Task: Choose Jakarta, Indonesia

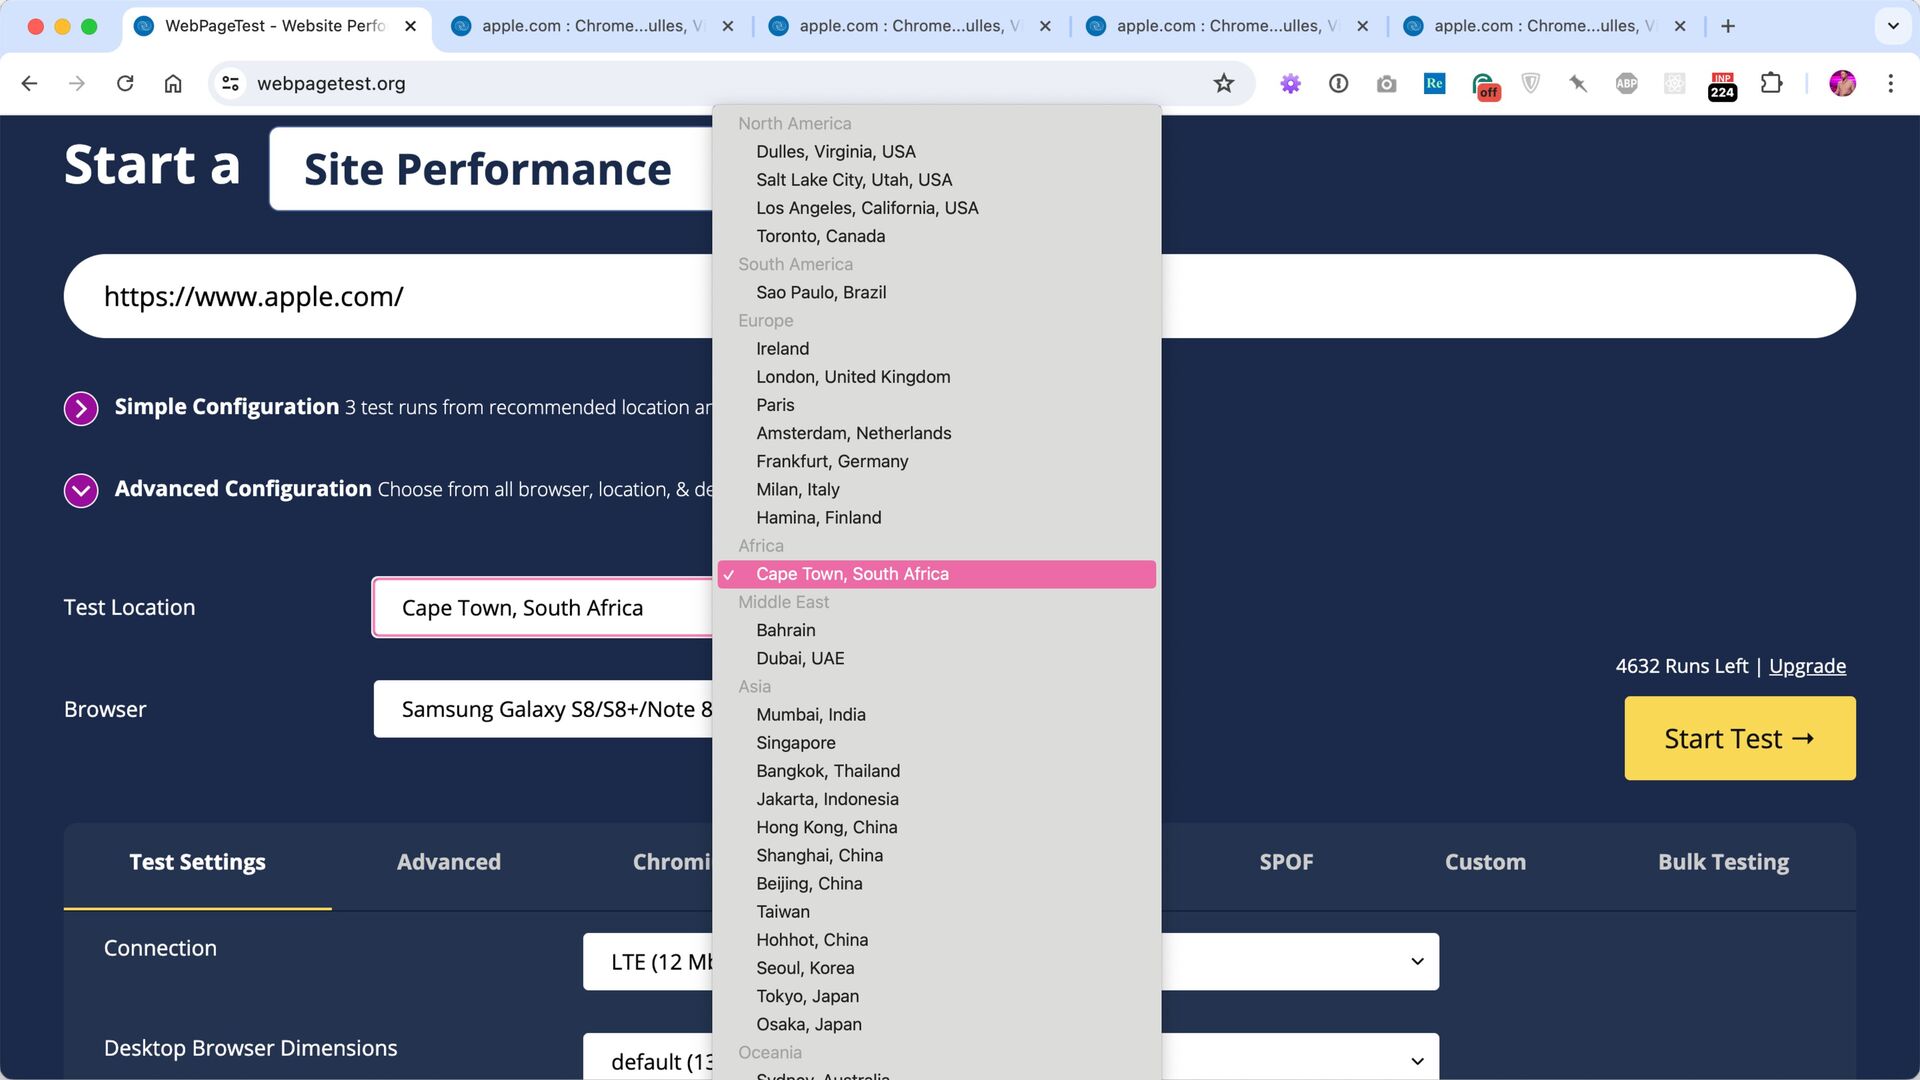Action: (937, 799)
